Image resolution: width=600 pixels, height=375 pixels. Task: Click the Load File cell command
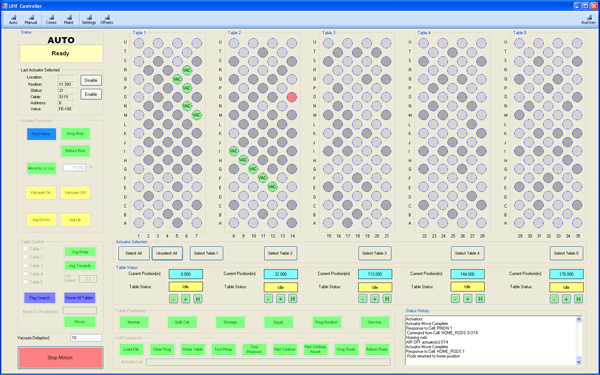(131, 349)
